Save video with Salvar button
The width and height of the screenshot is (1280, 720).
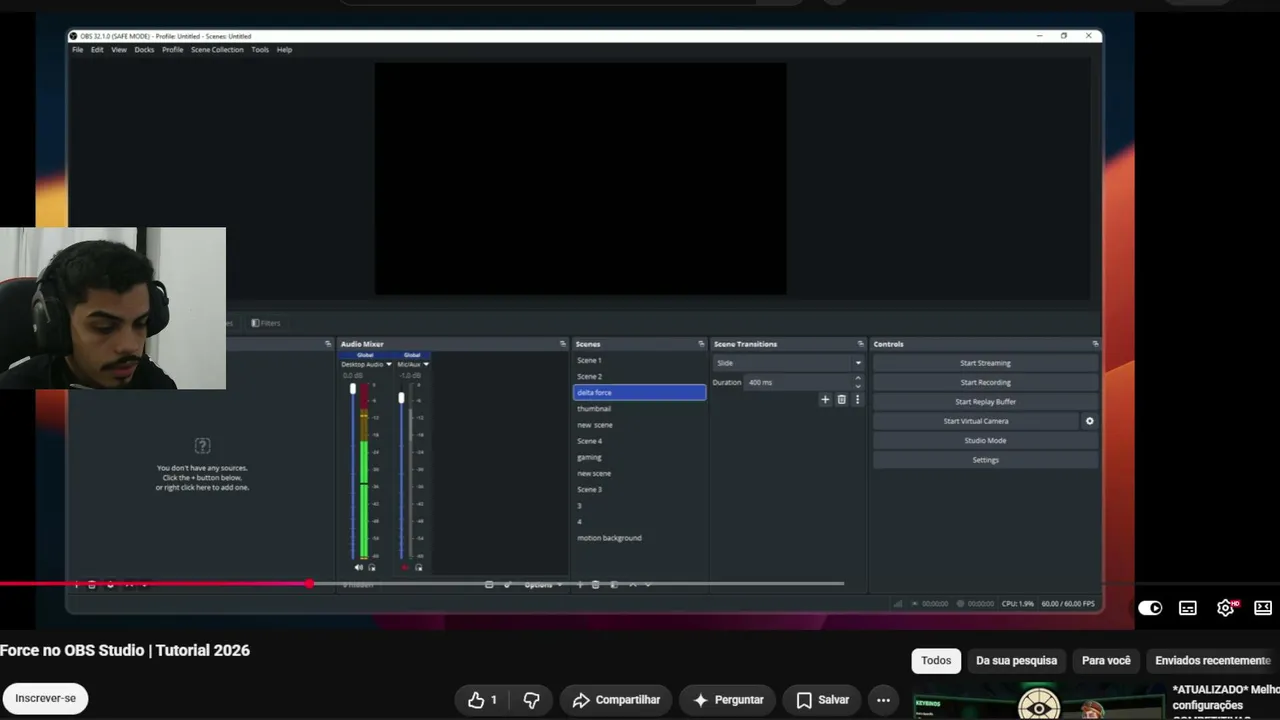[822, 700]
